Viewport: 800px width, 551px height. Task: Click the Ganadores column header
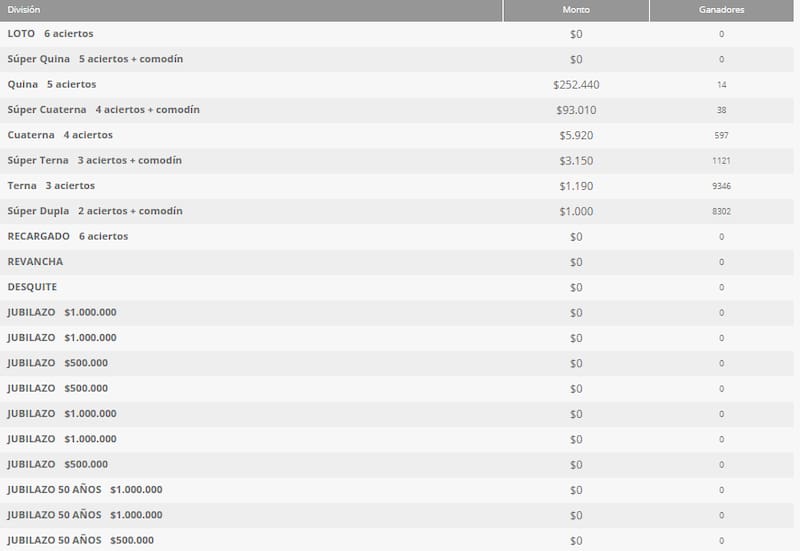[721, 9]
